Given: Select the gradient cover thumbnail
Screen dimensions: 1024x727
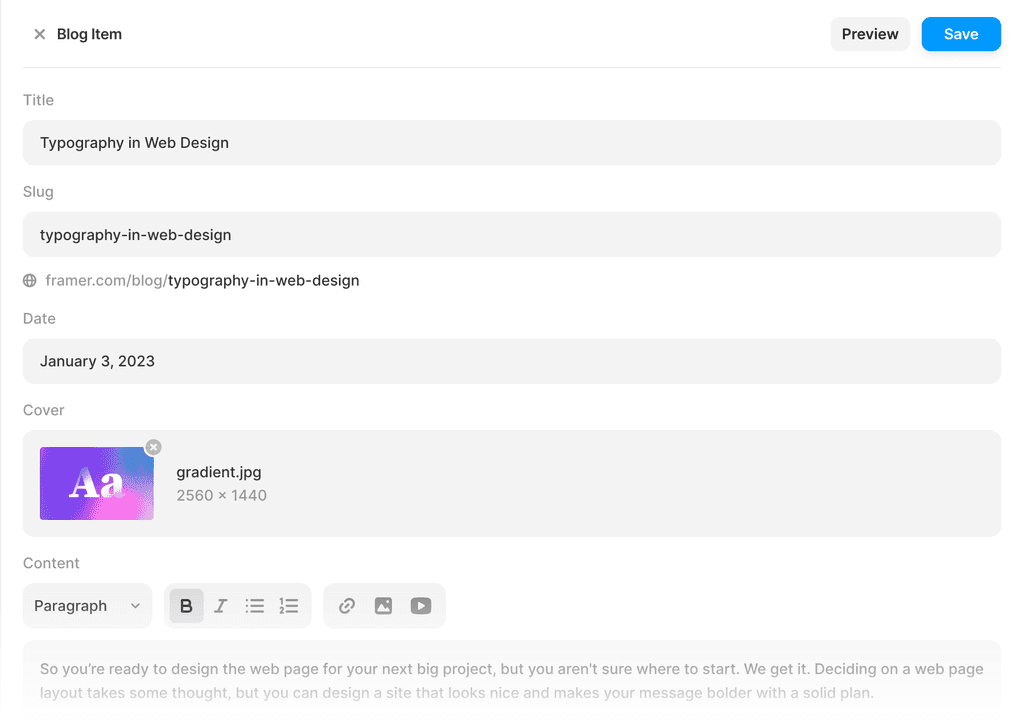Looking at the screenshot, I should click(x=96, y=484).
